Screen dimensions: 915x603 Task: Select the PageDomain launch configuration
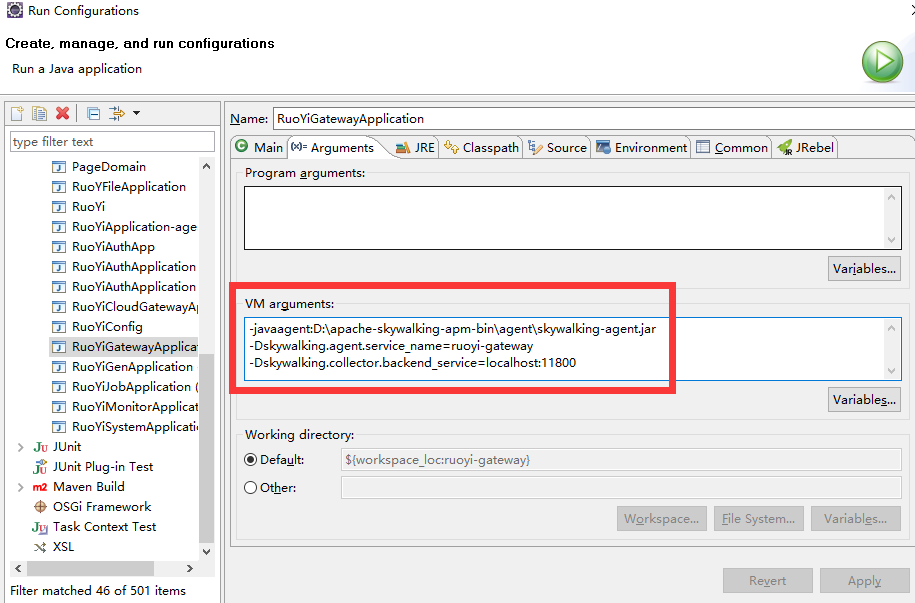pyautogui.click(x=108, y=167)
